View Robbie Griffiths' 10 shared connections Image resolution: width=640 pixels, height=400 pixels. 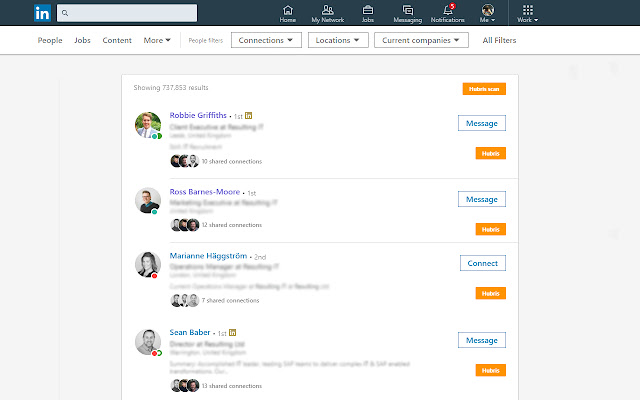click(232, 162)
